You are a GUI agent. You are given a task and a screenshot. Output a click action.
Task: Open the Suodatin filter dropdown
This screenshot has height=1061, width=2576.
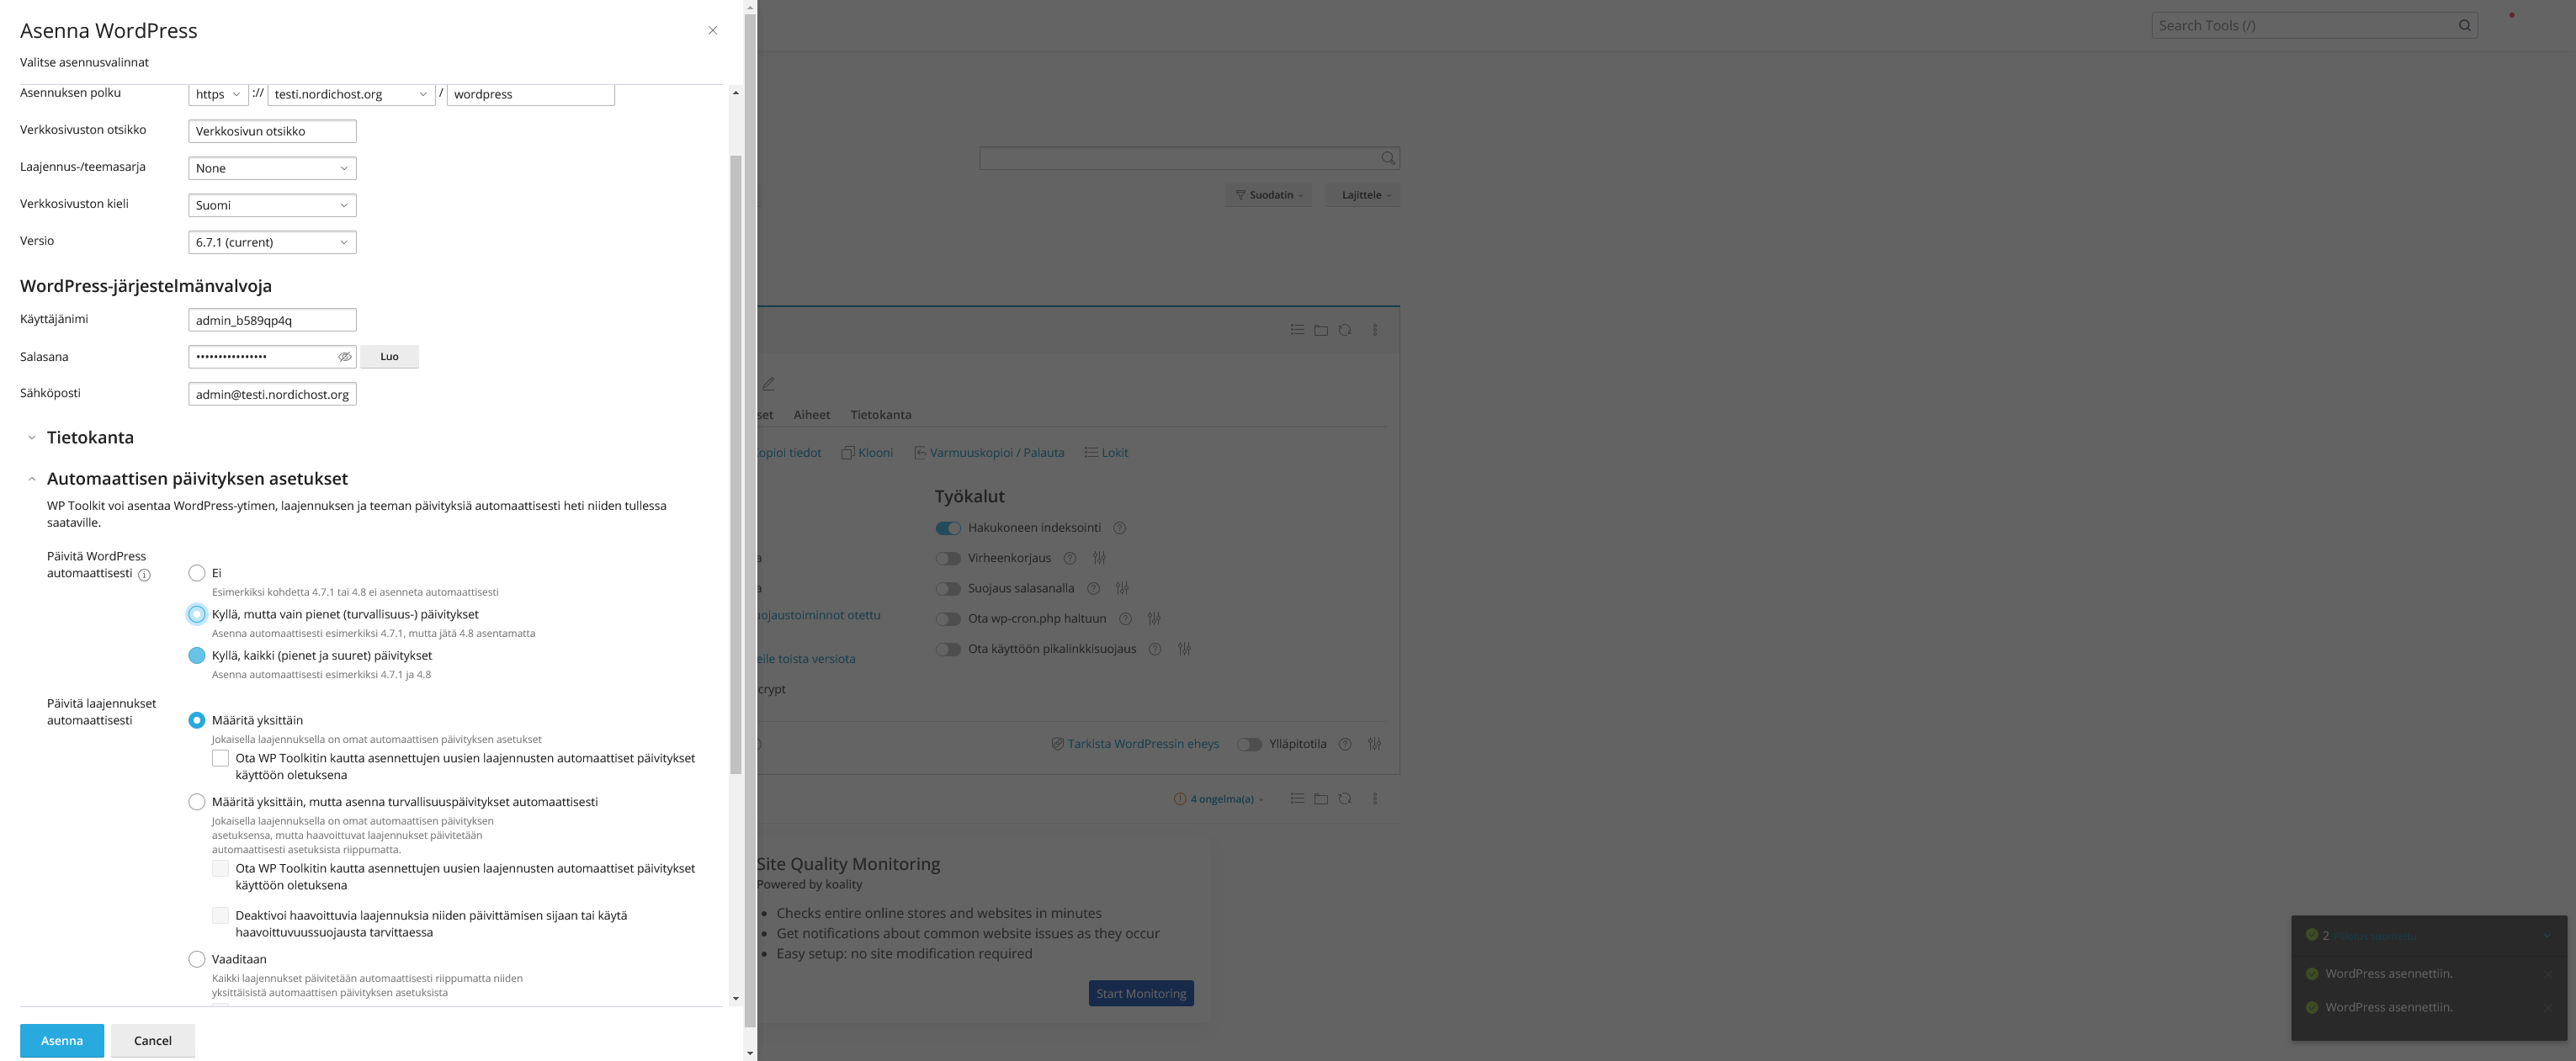(x=1268, y=195)
